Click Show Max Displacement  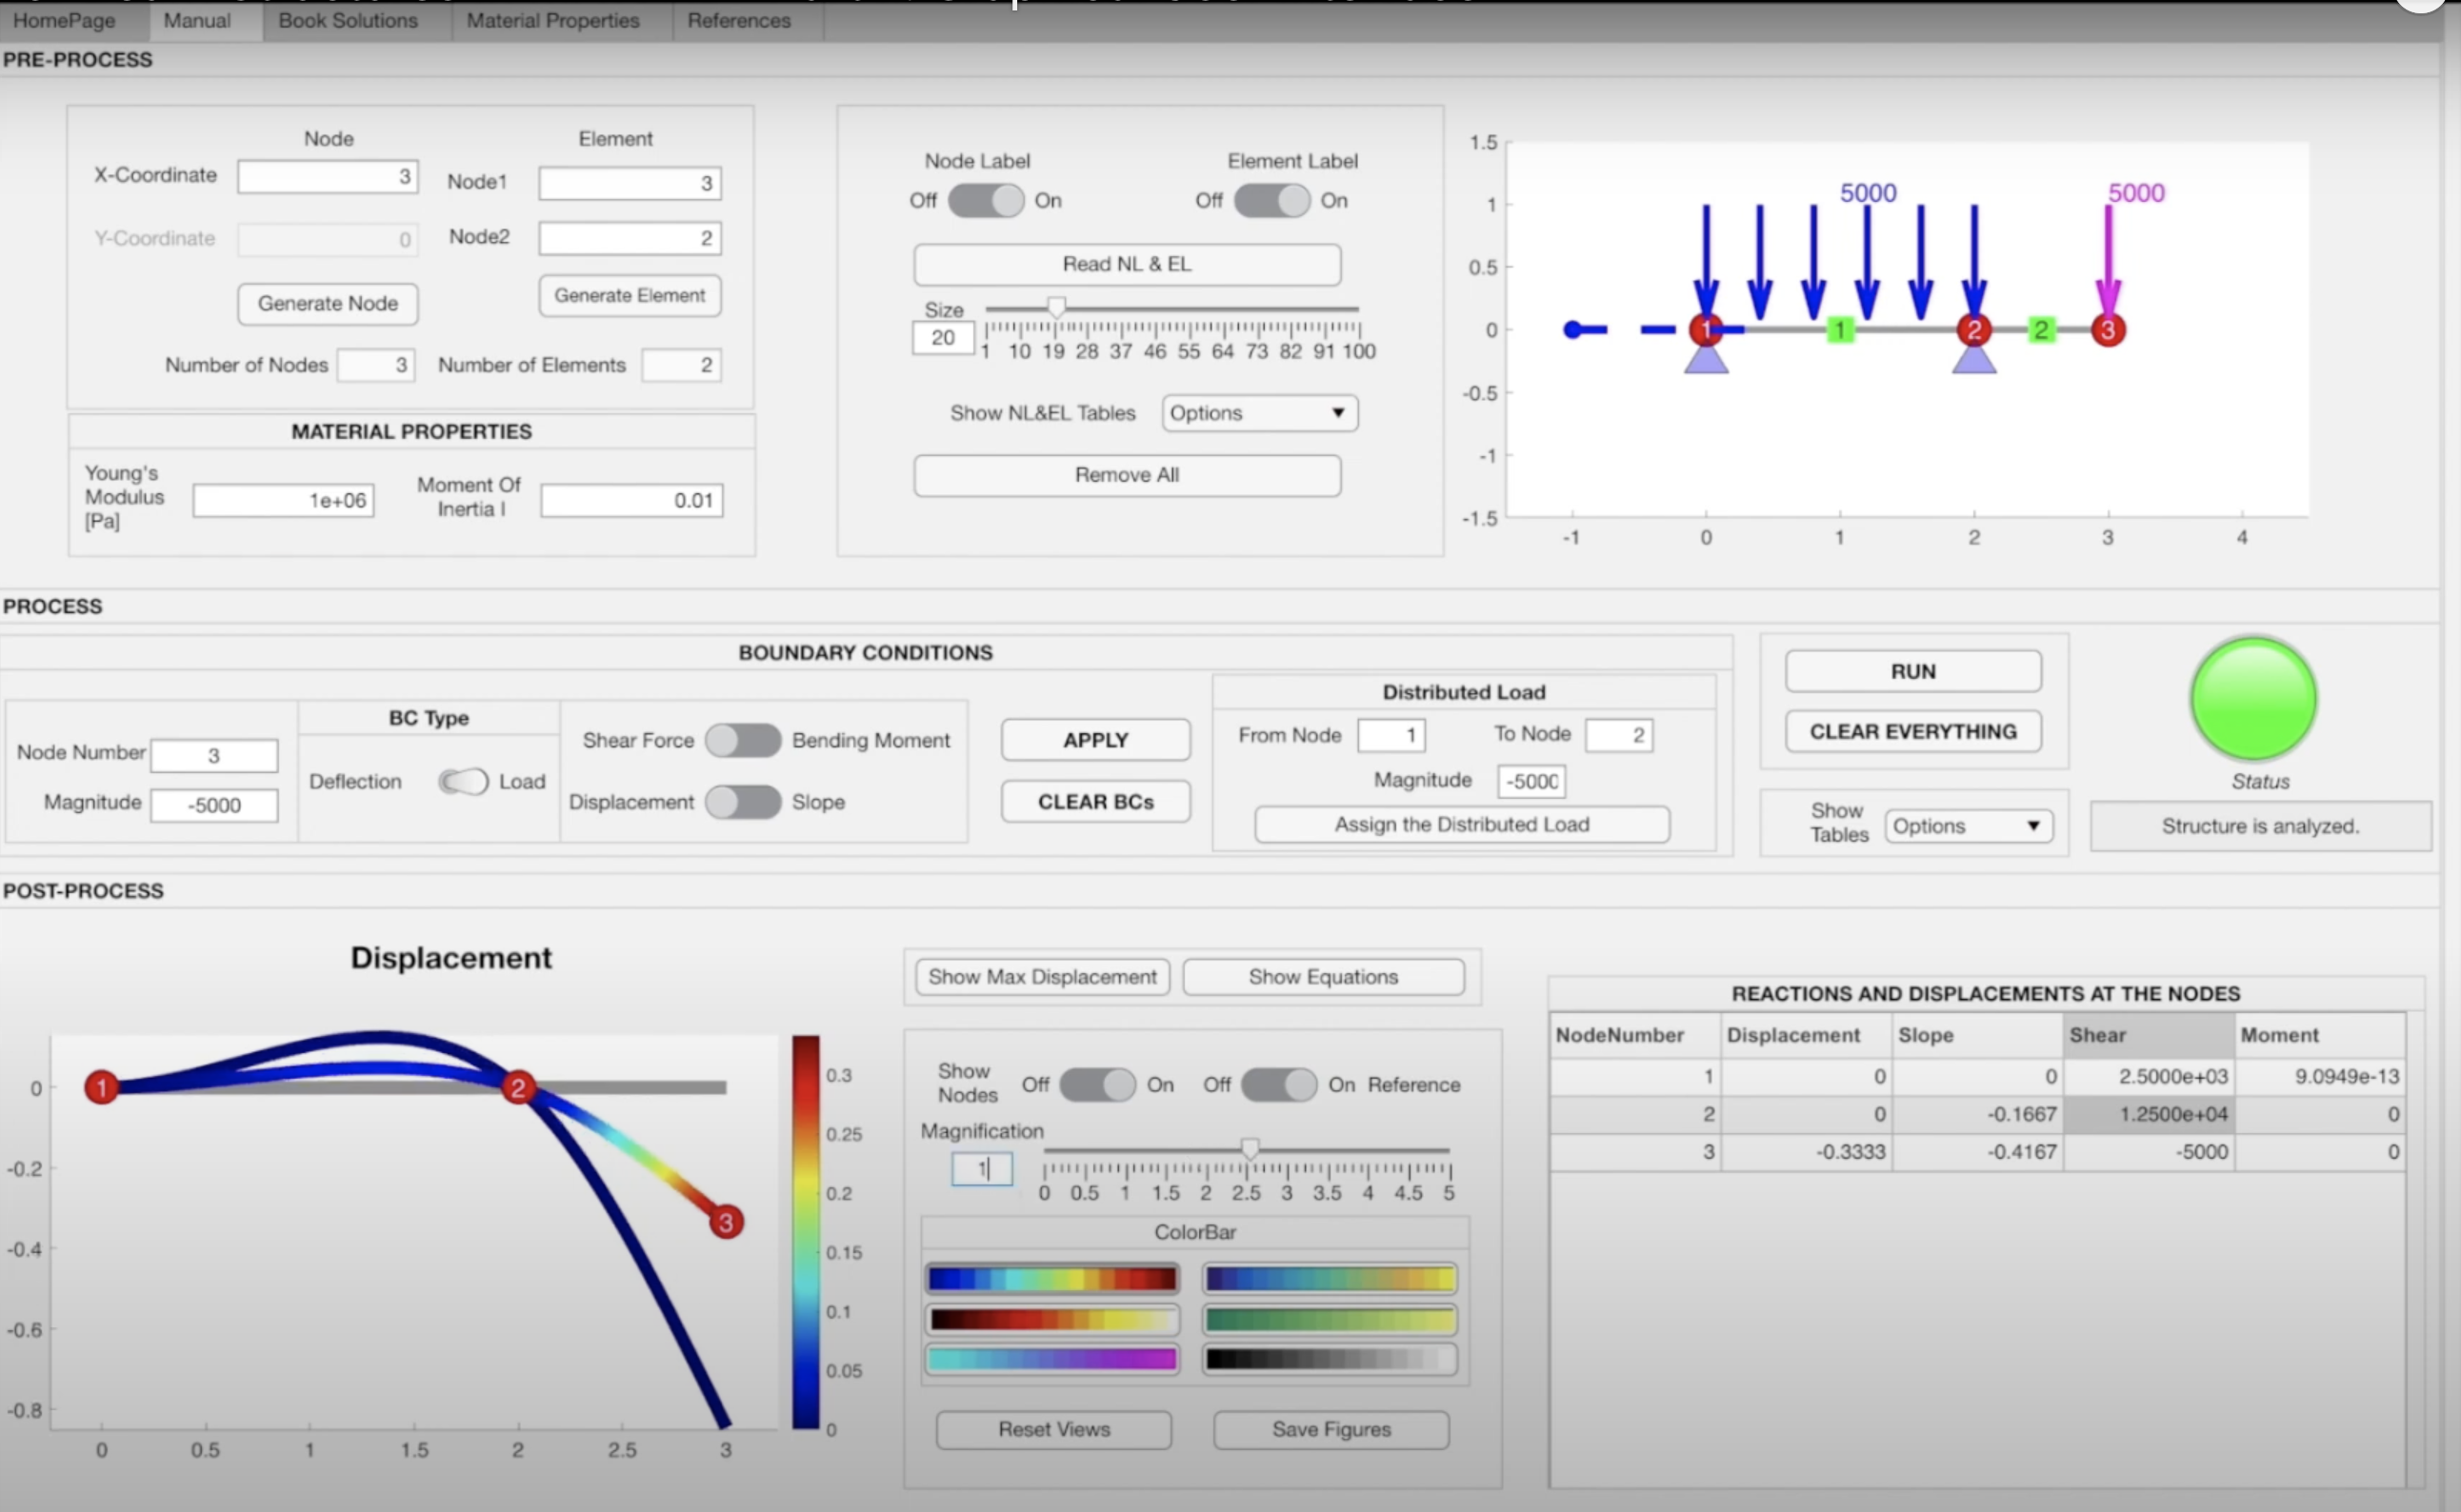(x=1041, y=976)
